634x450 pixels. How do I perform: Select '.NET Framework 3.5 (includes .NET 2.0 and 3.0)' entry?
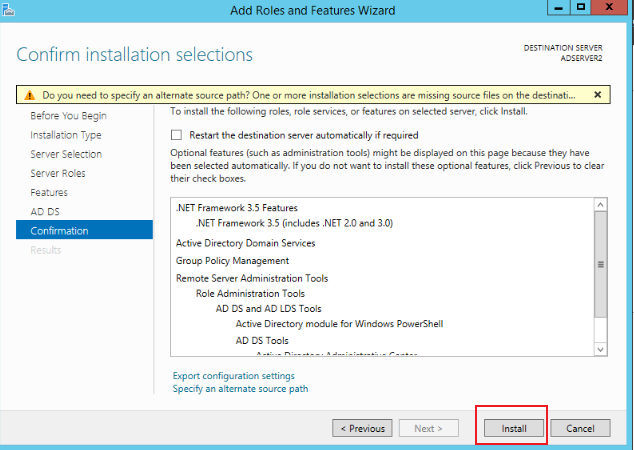294,223
